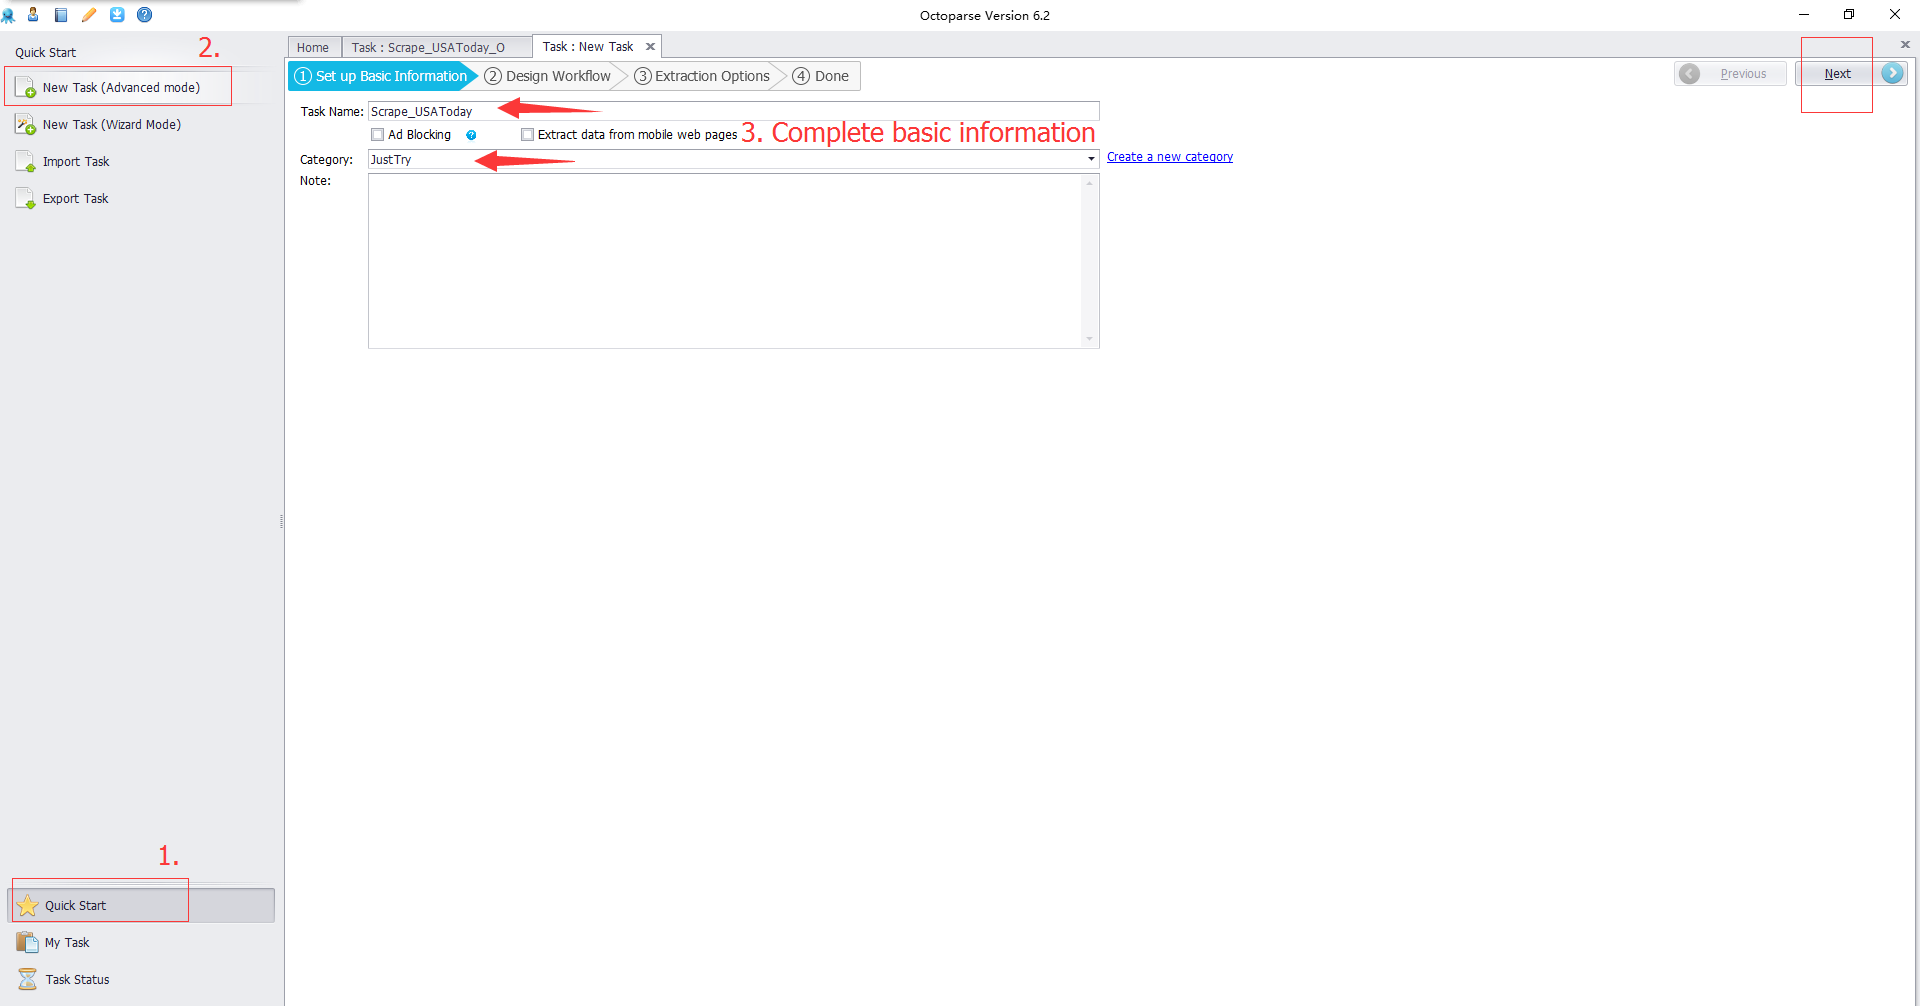Switch to the Home tab

(x=313, y=47)
